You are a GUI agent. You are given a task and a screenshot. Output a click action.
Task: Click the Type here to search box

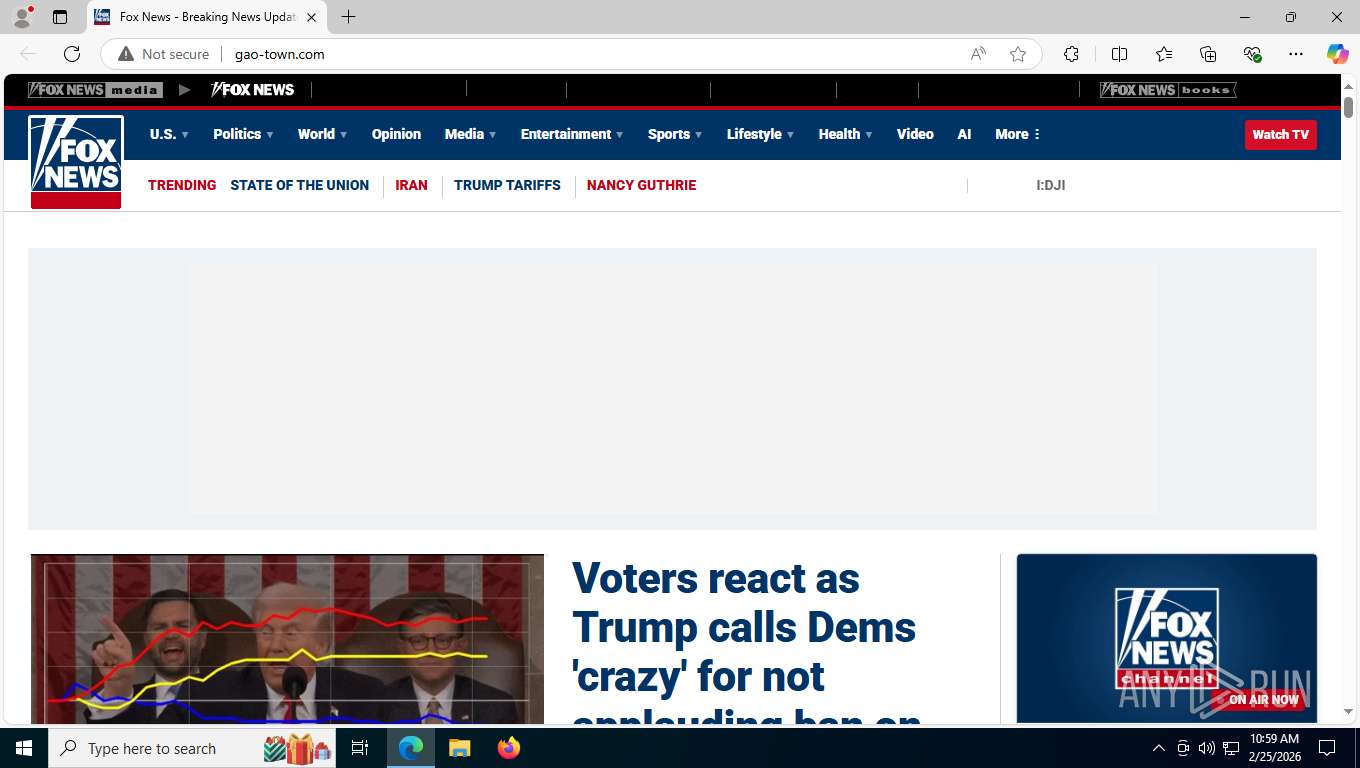(x=192, y=748)
